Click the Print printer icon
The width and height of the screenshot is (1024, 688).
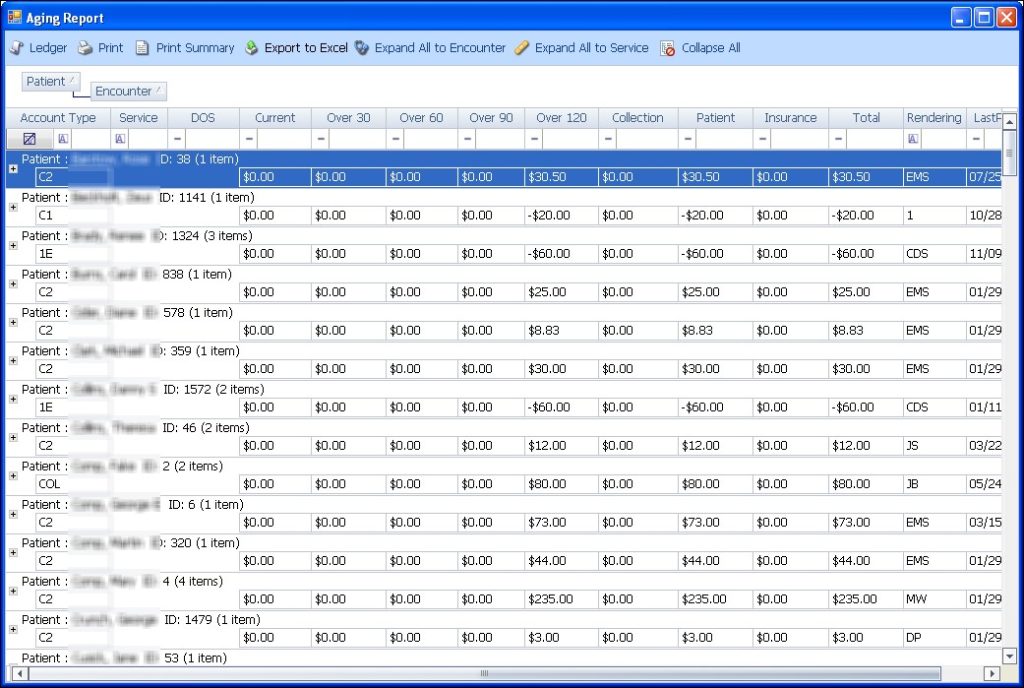coord(85,48)
